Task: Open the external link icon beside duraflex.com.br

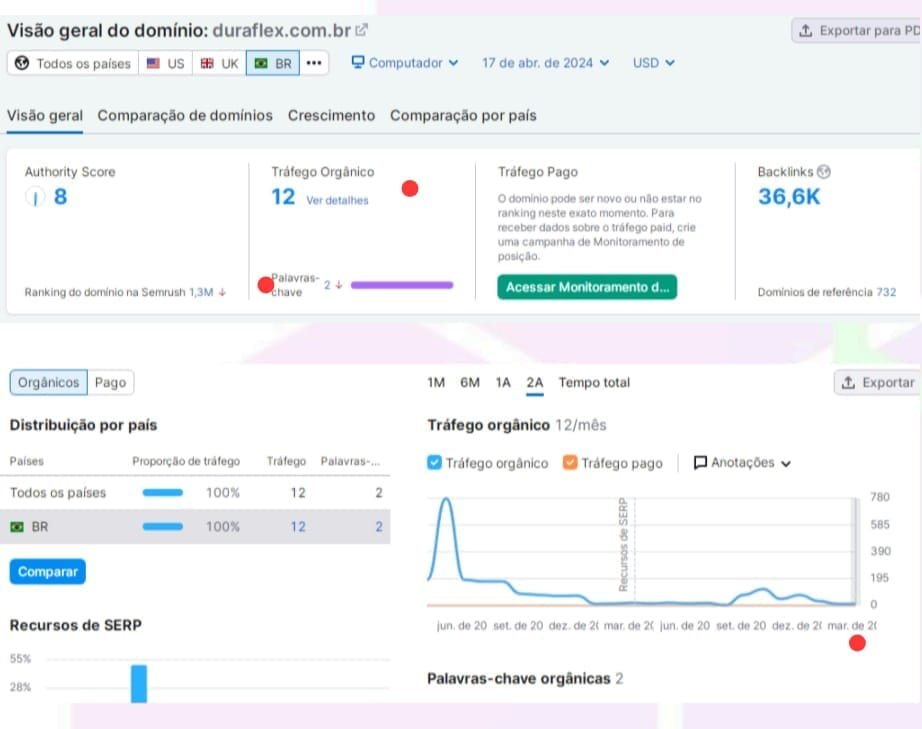Action: [x=362, y=30]
